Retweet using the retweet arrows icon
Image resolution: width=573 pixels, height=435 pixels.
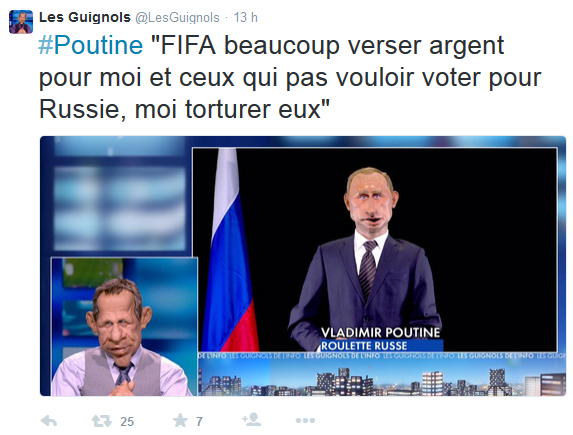(102, 421)
